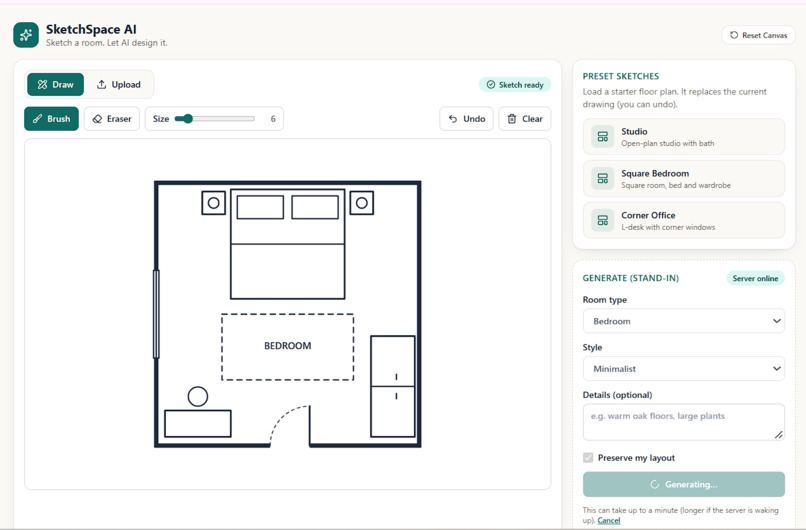Image resolution: width=806 pixels, height=530 pixels.
Task: Load the Corner Office preset sketch
Action: [684, 221]
